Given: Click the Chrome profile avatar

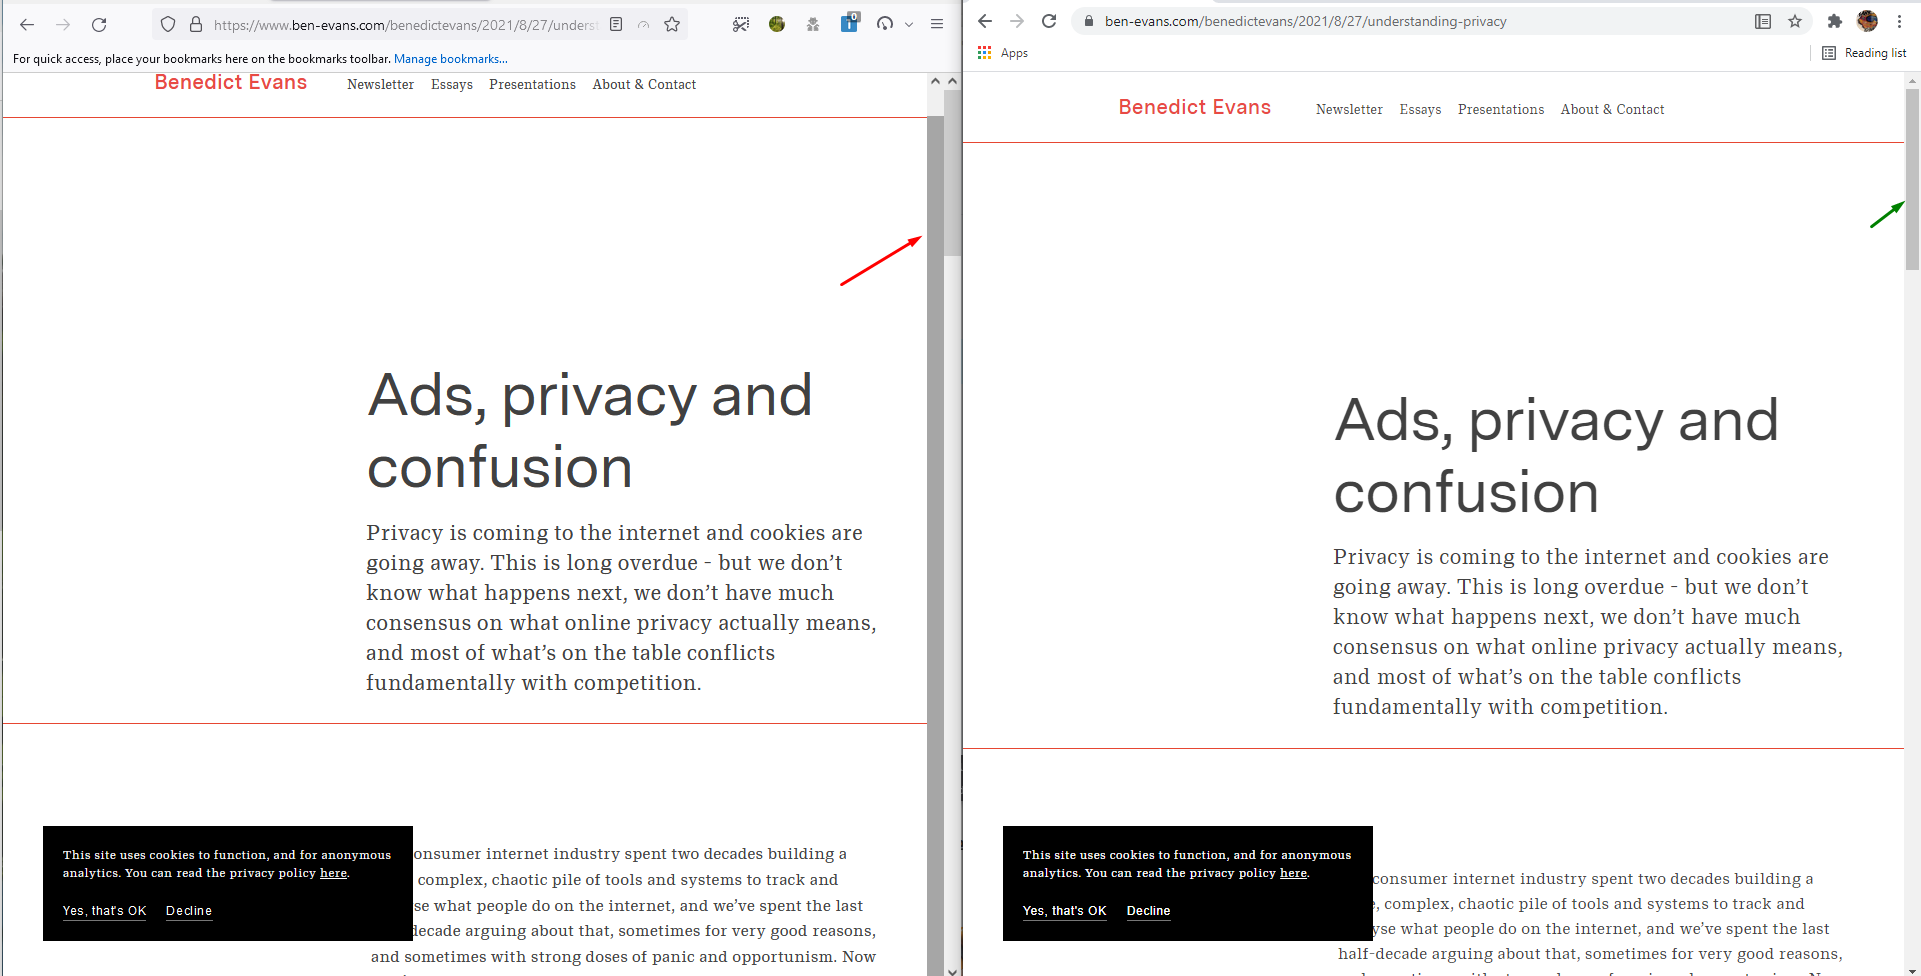Looking at the screenshot, I should (1867, 21).
